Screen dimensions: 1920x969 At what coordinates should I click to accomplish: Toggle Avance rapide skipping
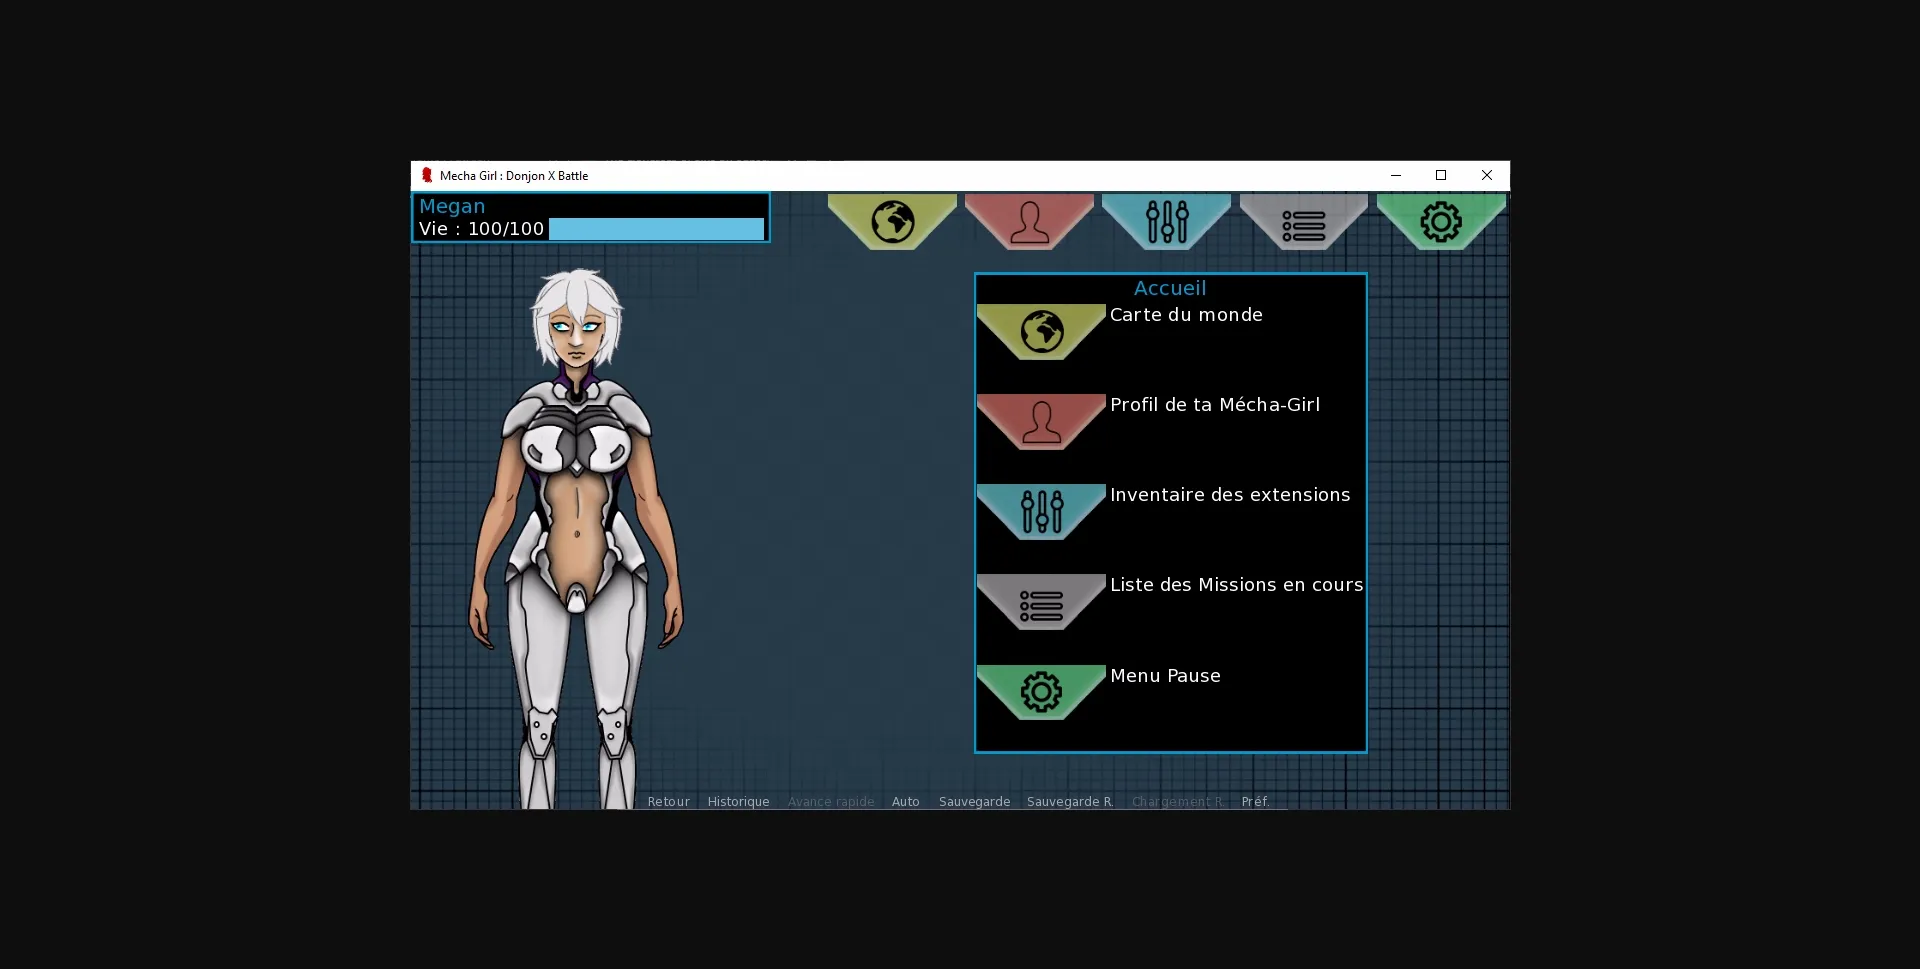pos(830,801)
